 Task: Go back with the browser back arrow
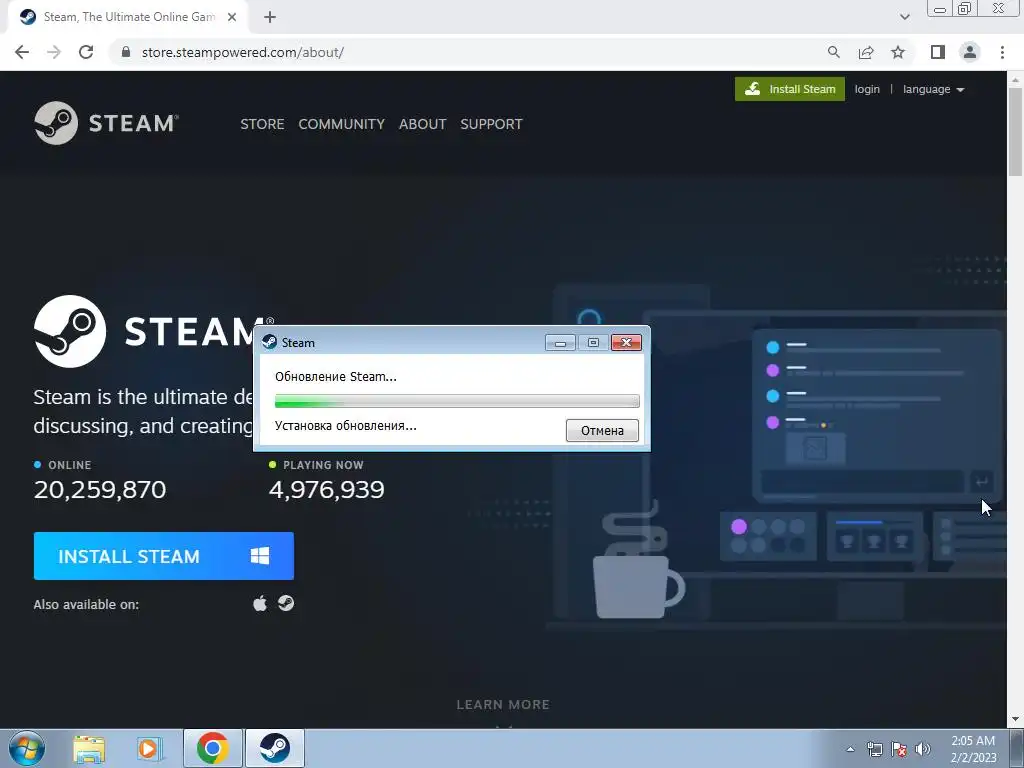pos(22,52)
